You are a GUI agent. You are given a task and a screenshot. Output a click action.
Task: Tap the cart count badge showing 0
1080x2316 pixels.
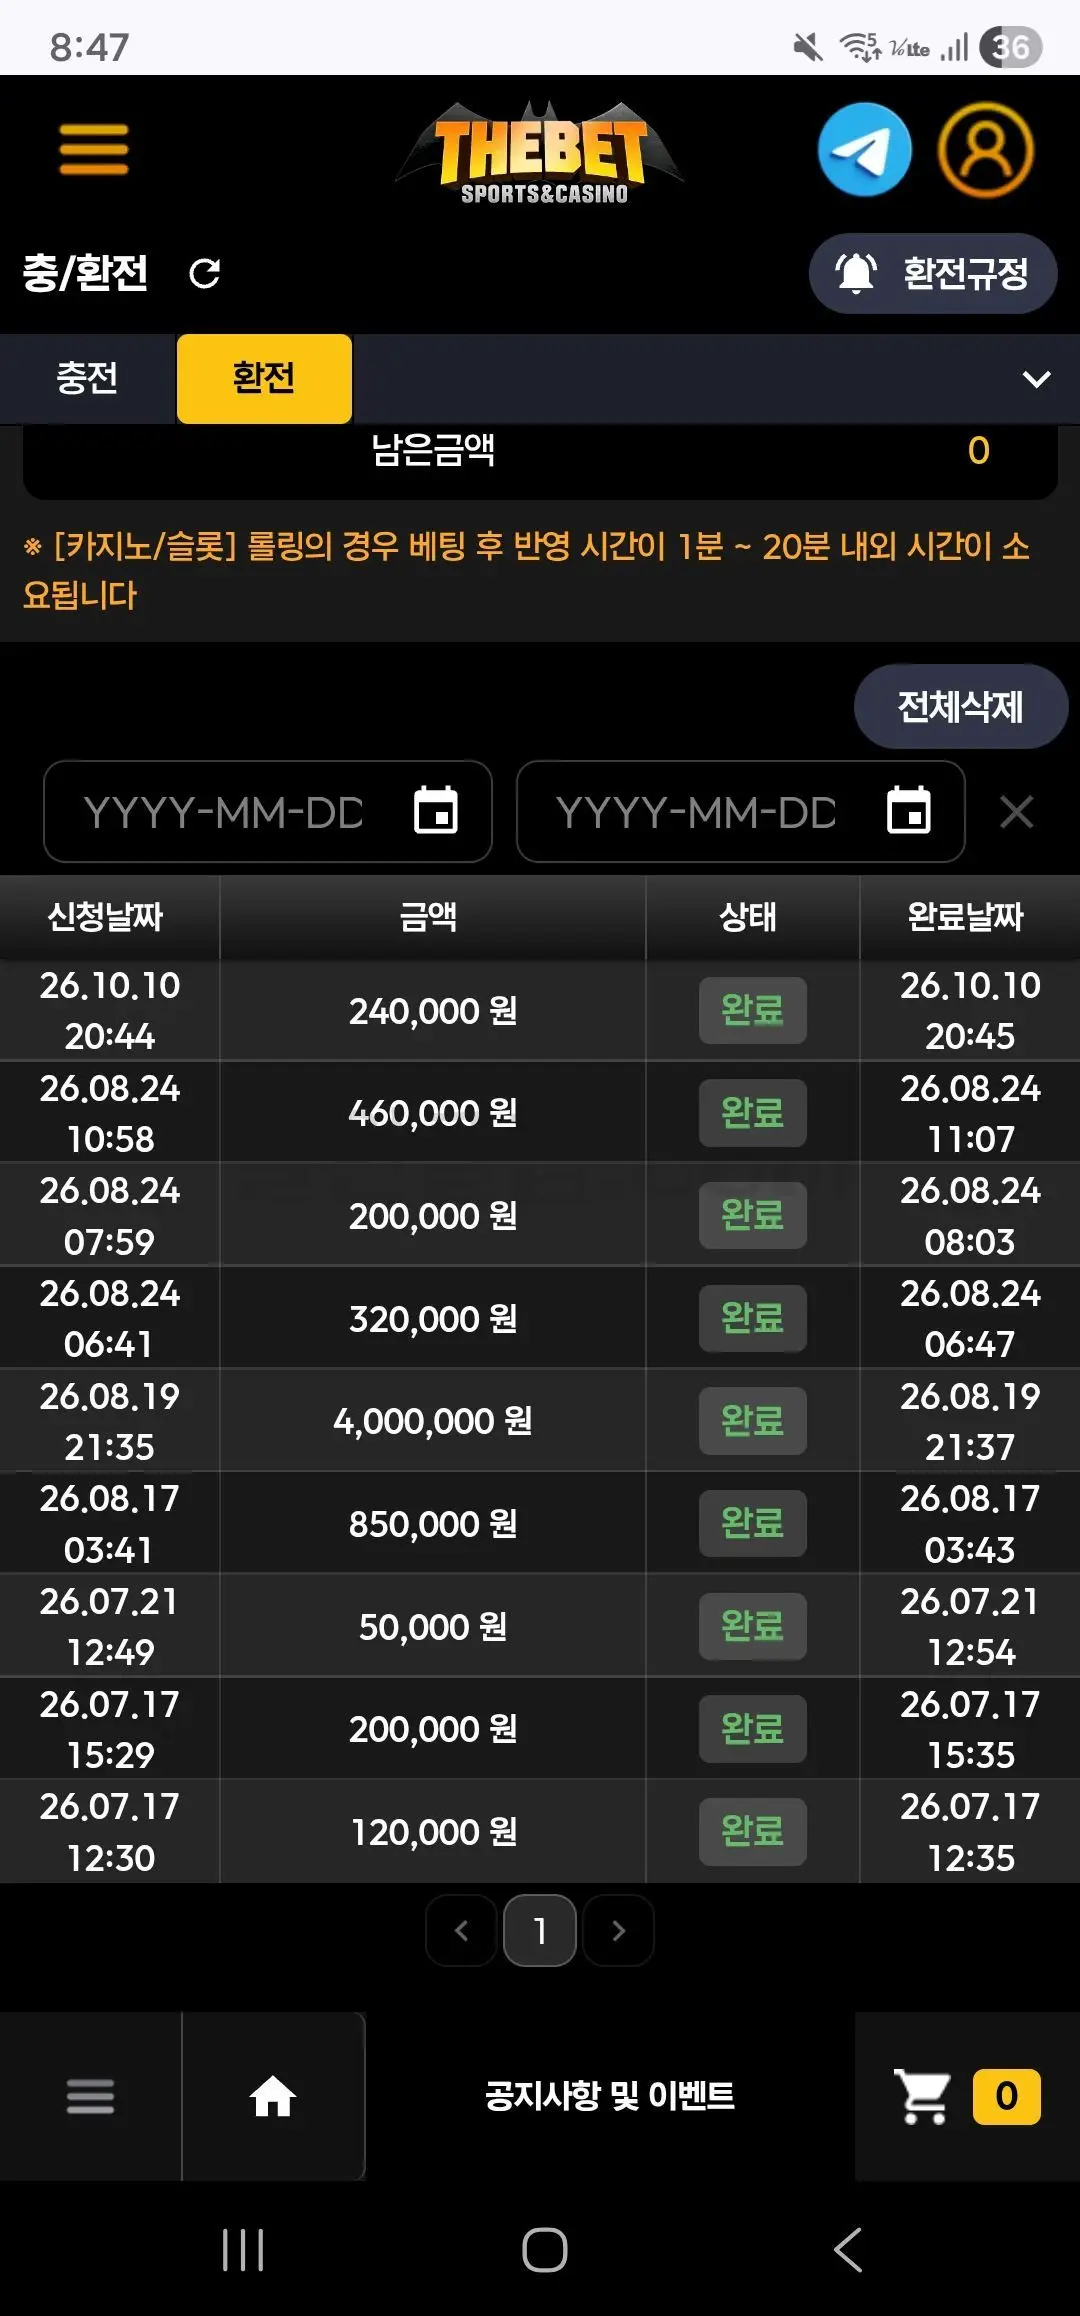[1007, 2096]
